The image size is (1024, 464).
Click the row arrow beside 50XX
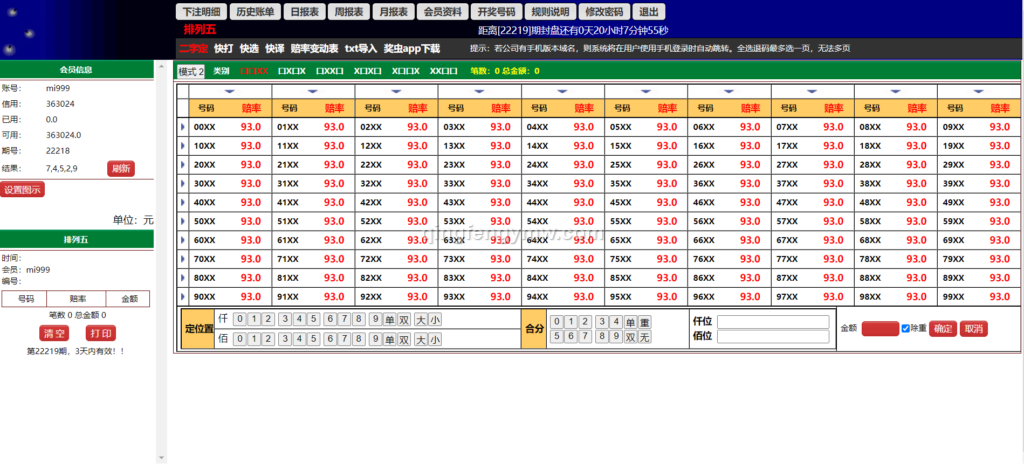pyautogui.click(x=183, y=221)
